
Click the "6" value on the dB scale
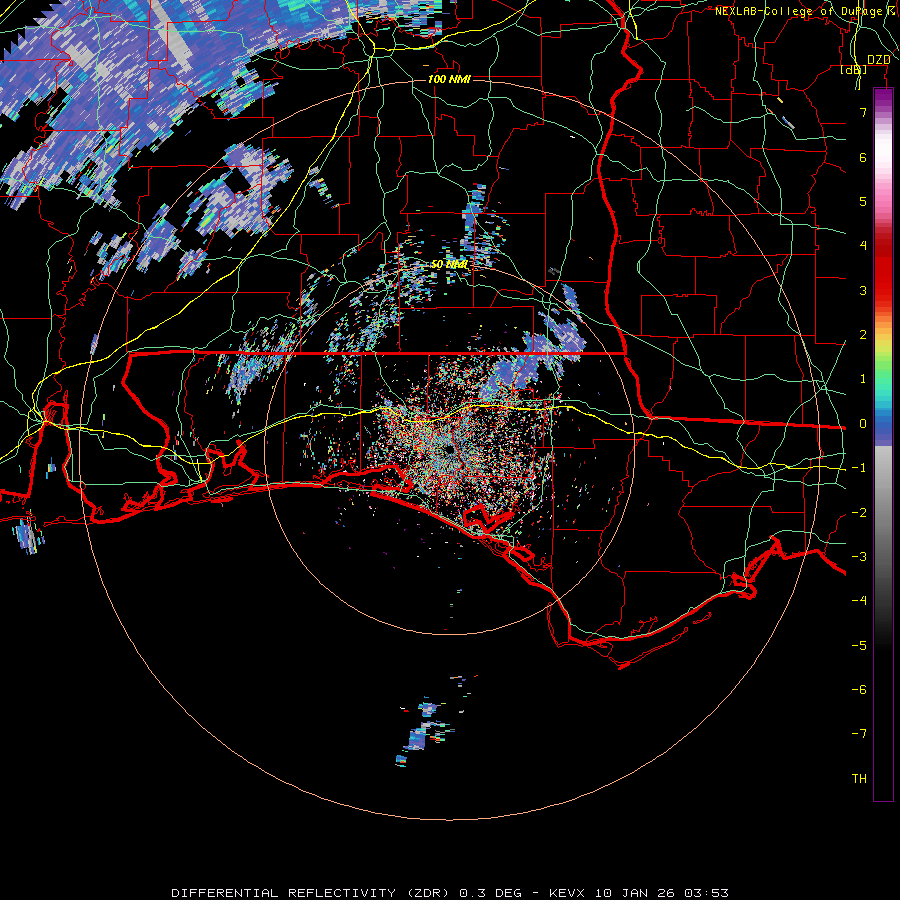coord(863,157)
